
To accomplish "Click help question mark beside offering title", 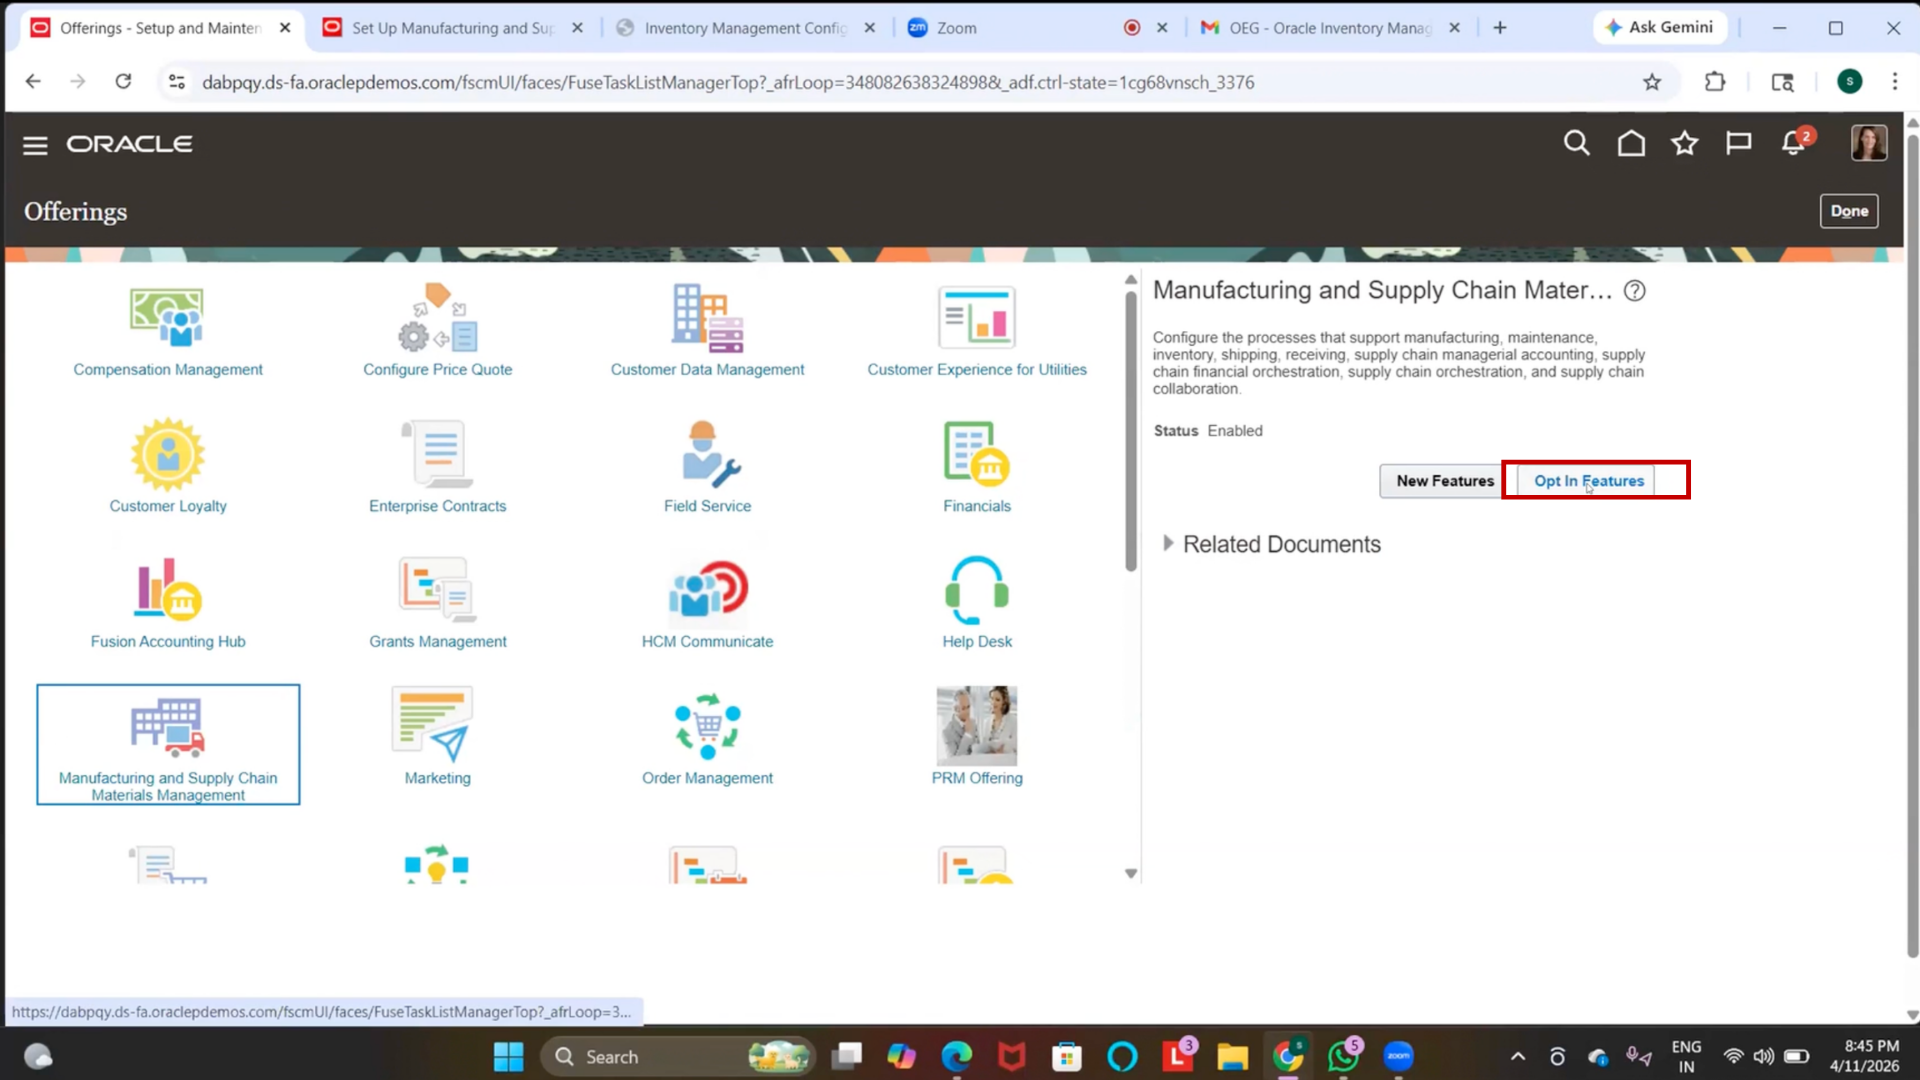I will point(1634,291).
